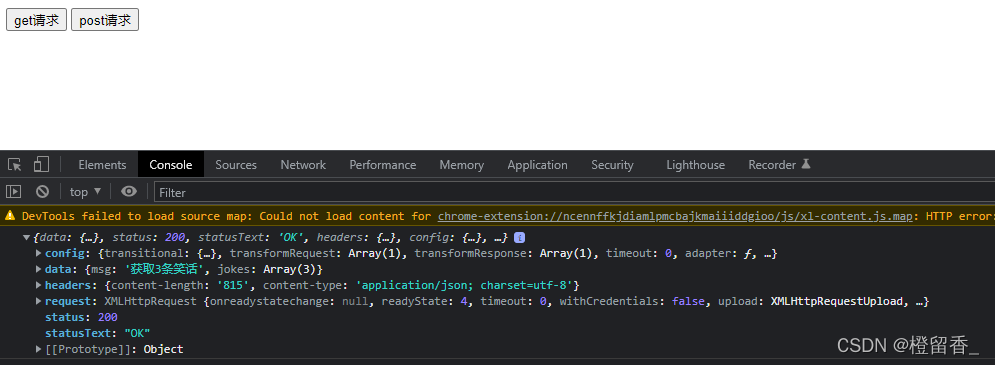Open live expression eye icon
Image resolution: width=995 pixels, height=365 pixels.
(x=129, y=192)
